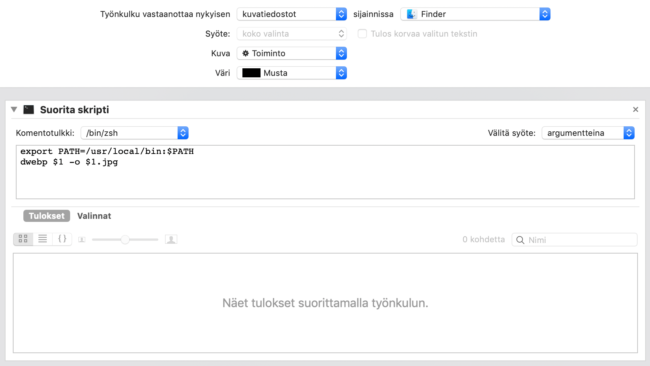The image size is (650, 366).
Task: Open the kuvatiedostot input type dropdown
Action: point(292,14)
